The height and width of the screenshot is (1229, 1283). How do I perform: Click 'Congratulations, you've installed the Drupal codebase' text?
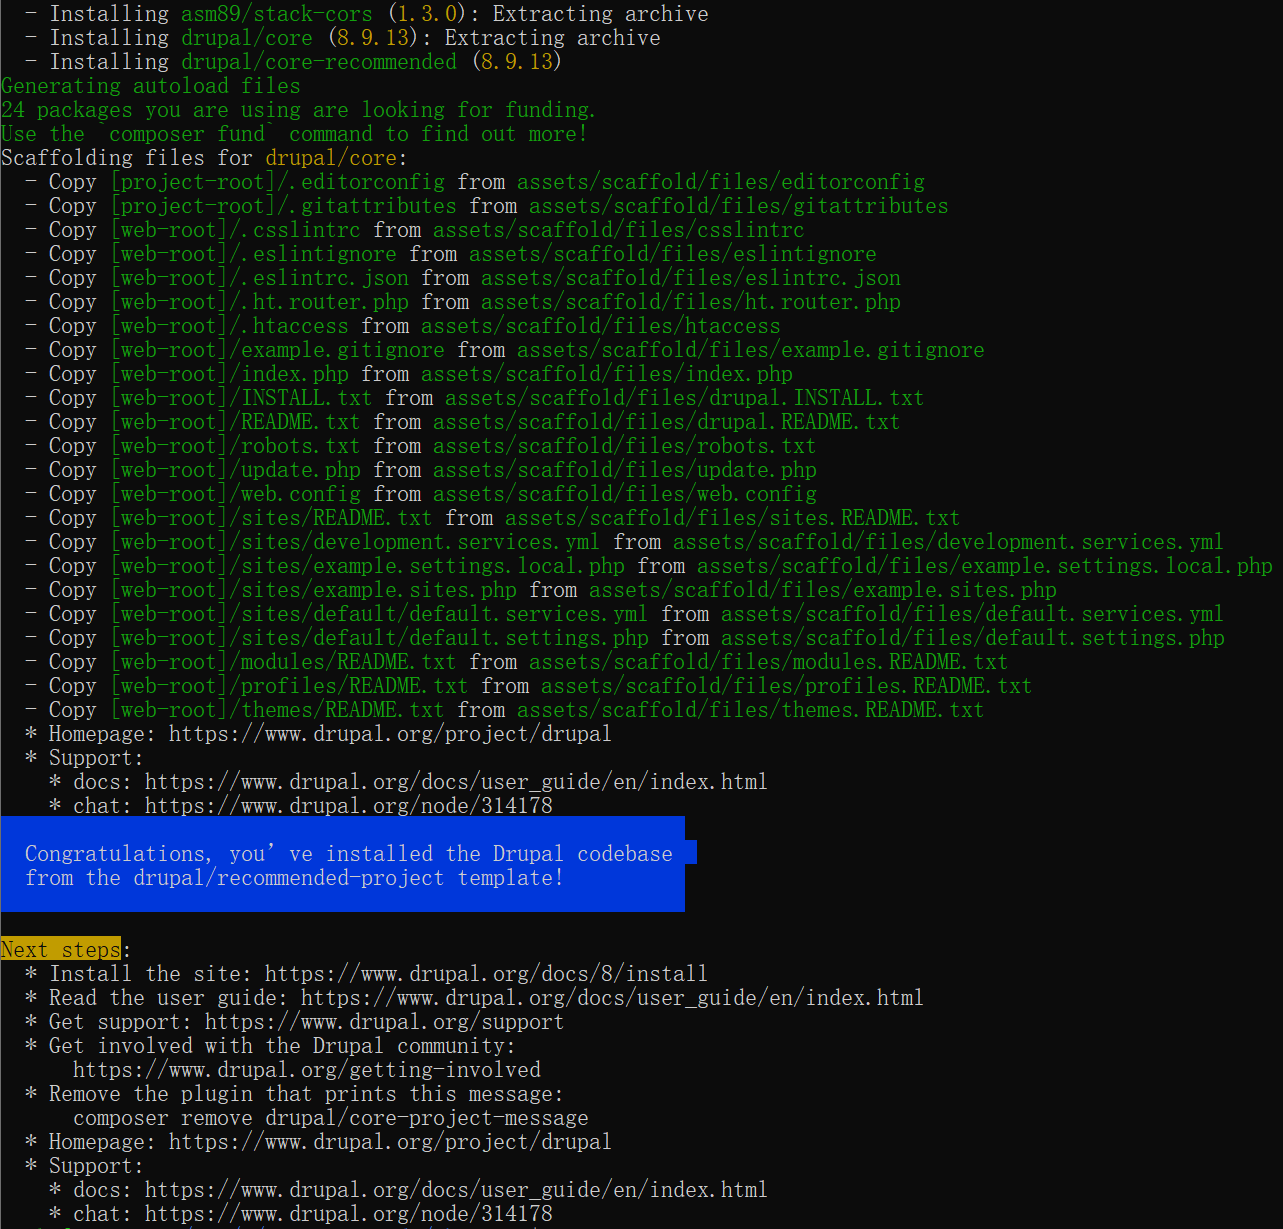(x=349, y=854)
